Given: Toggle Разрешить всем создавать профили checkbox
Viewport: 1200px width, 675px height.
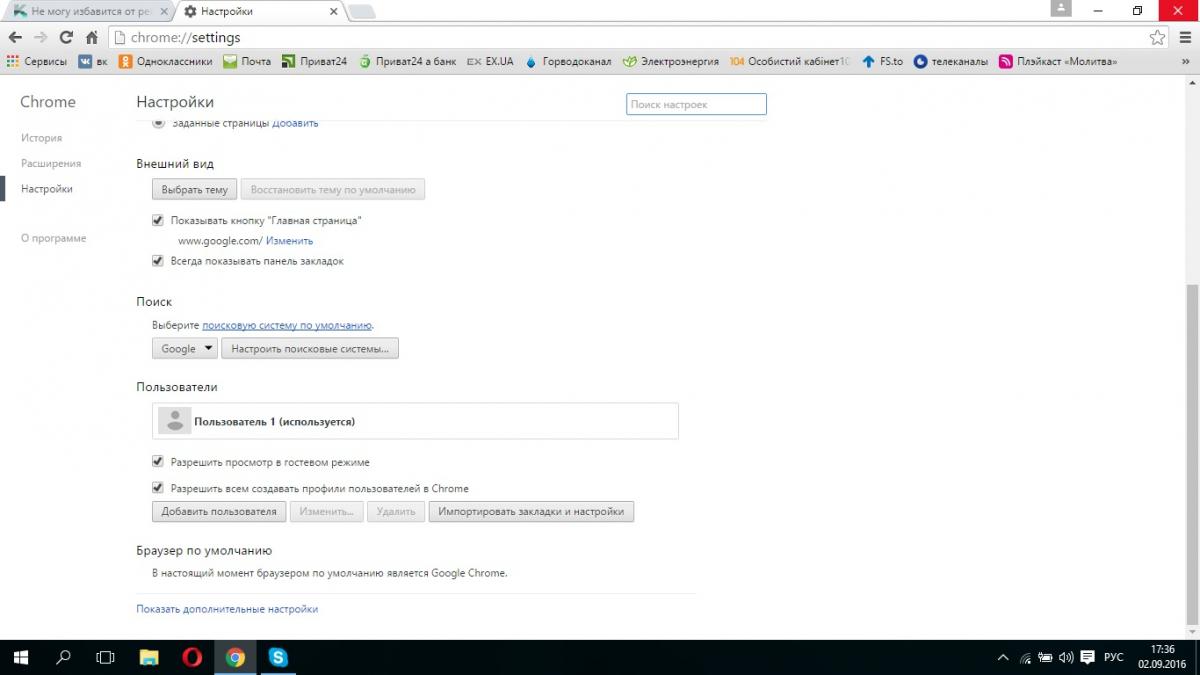Looking at the screenshot, I should pyautogui.click(x=158, y=488).
